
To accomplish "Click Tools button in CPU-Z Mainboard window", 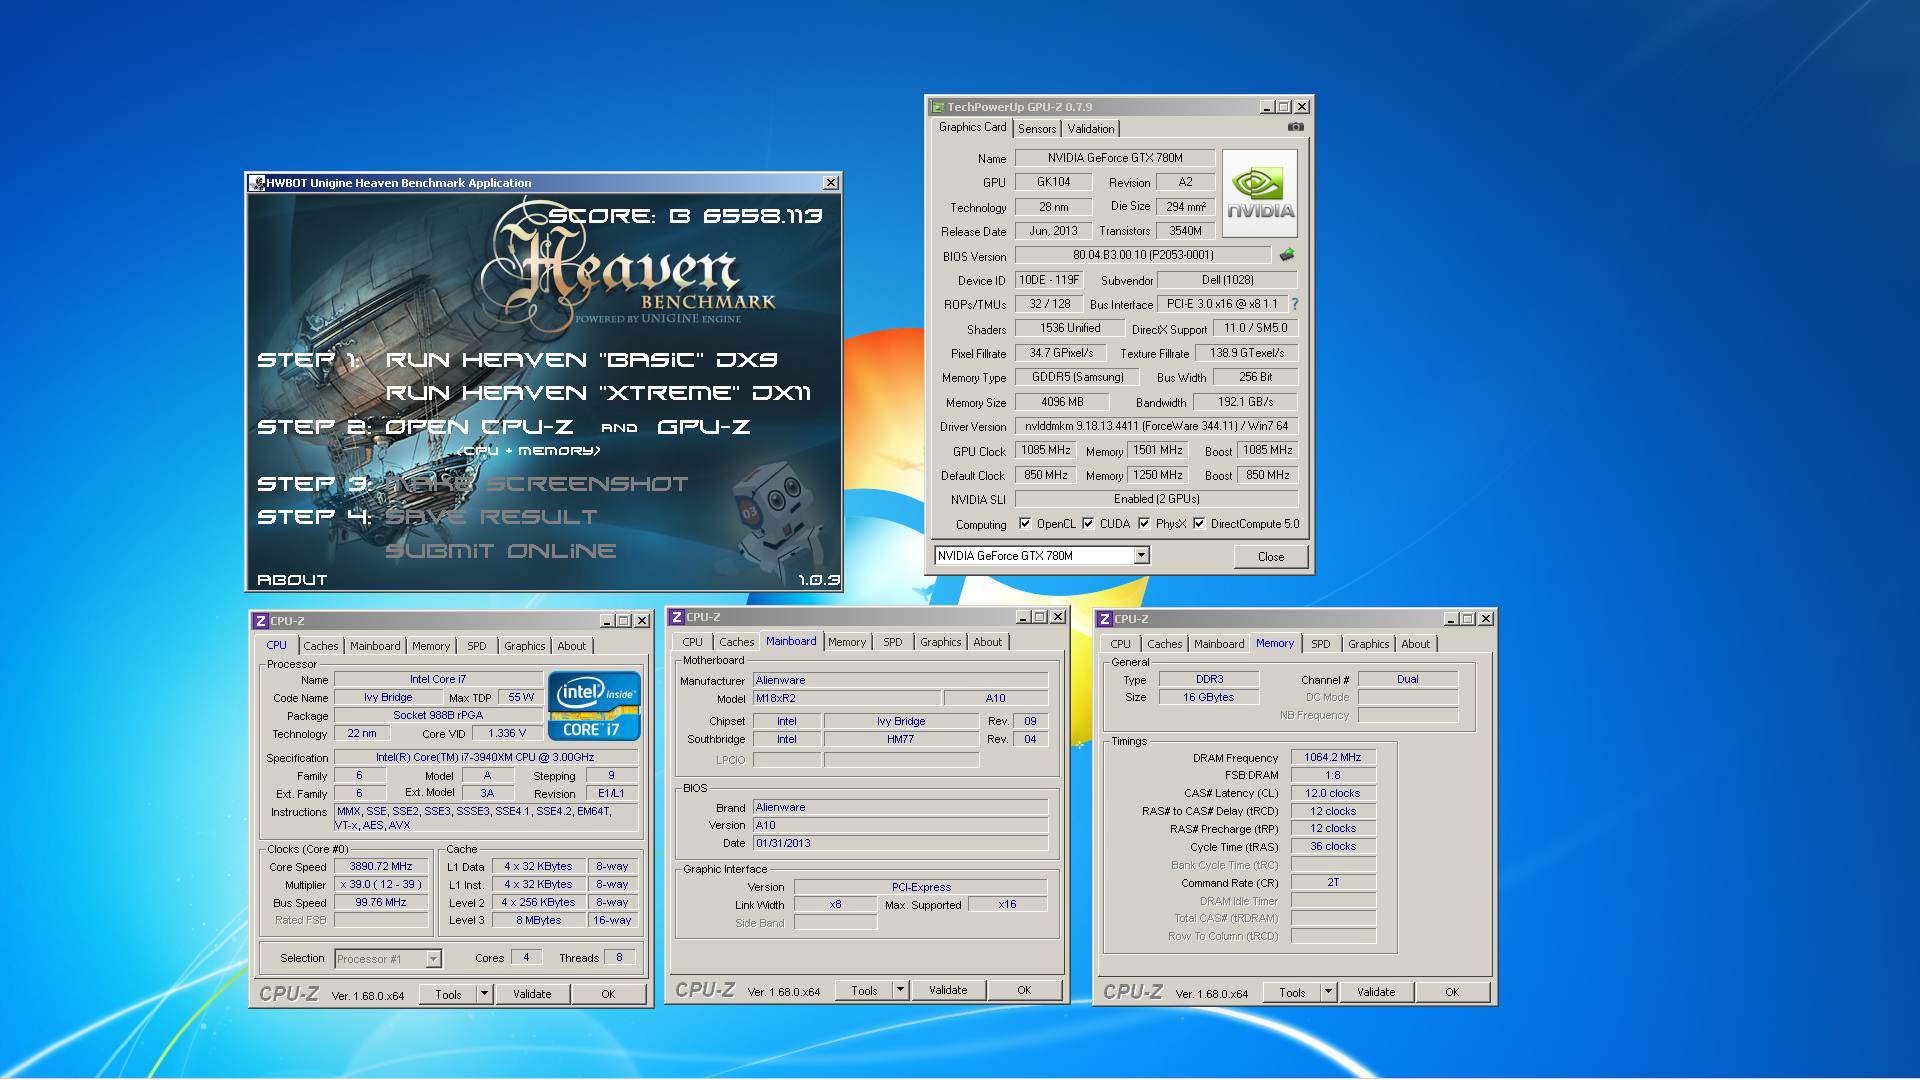I will coord(864,990).
